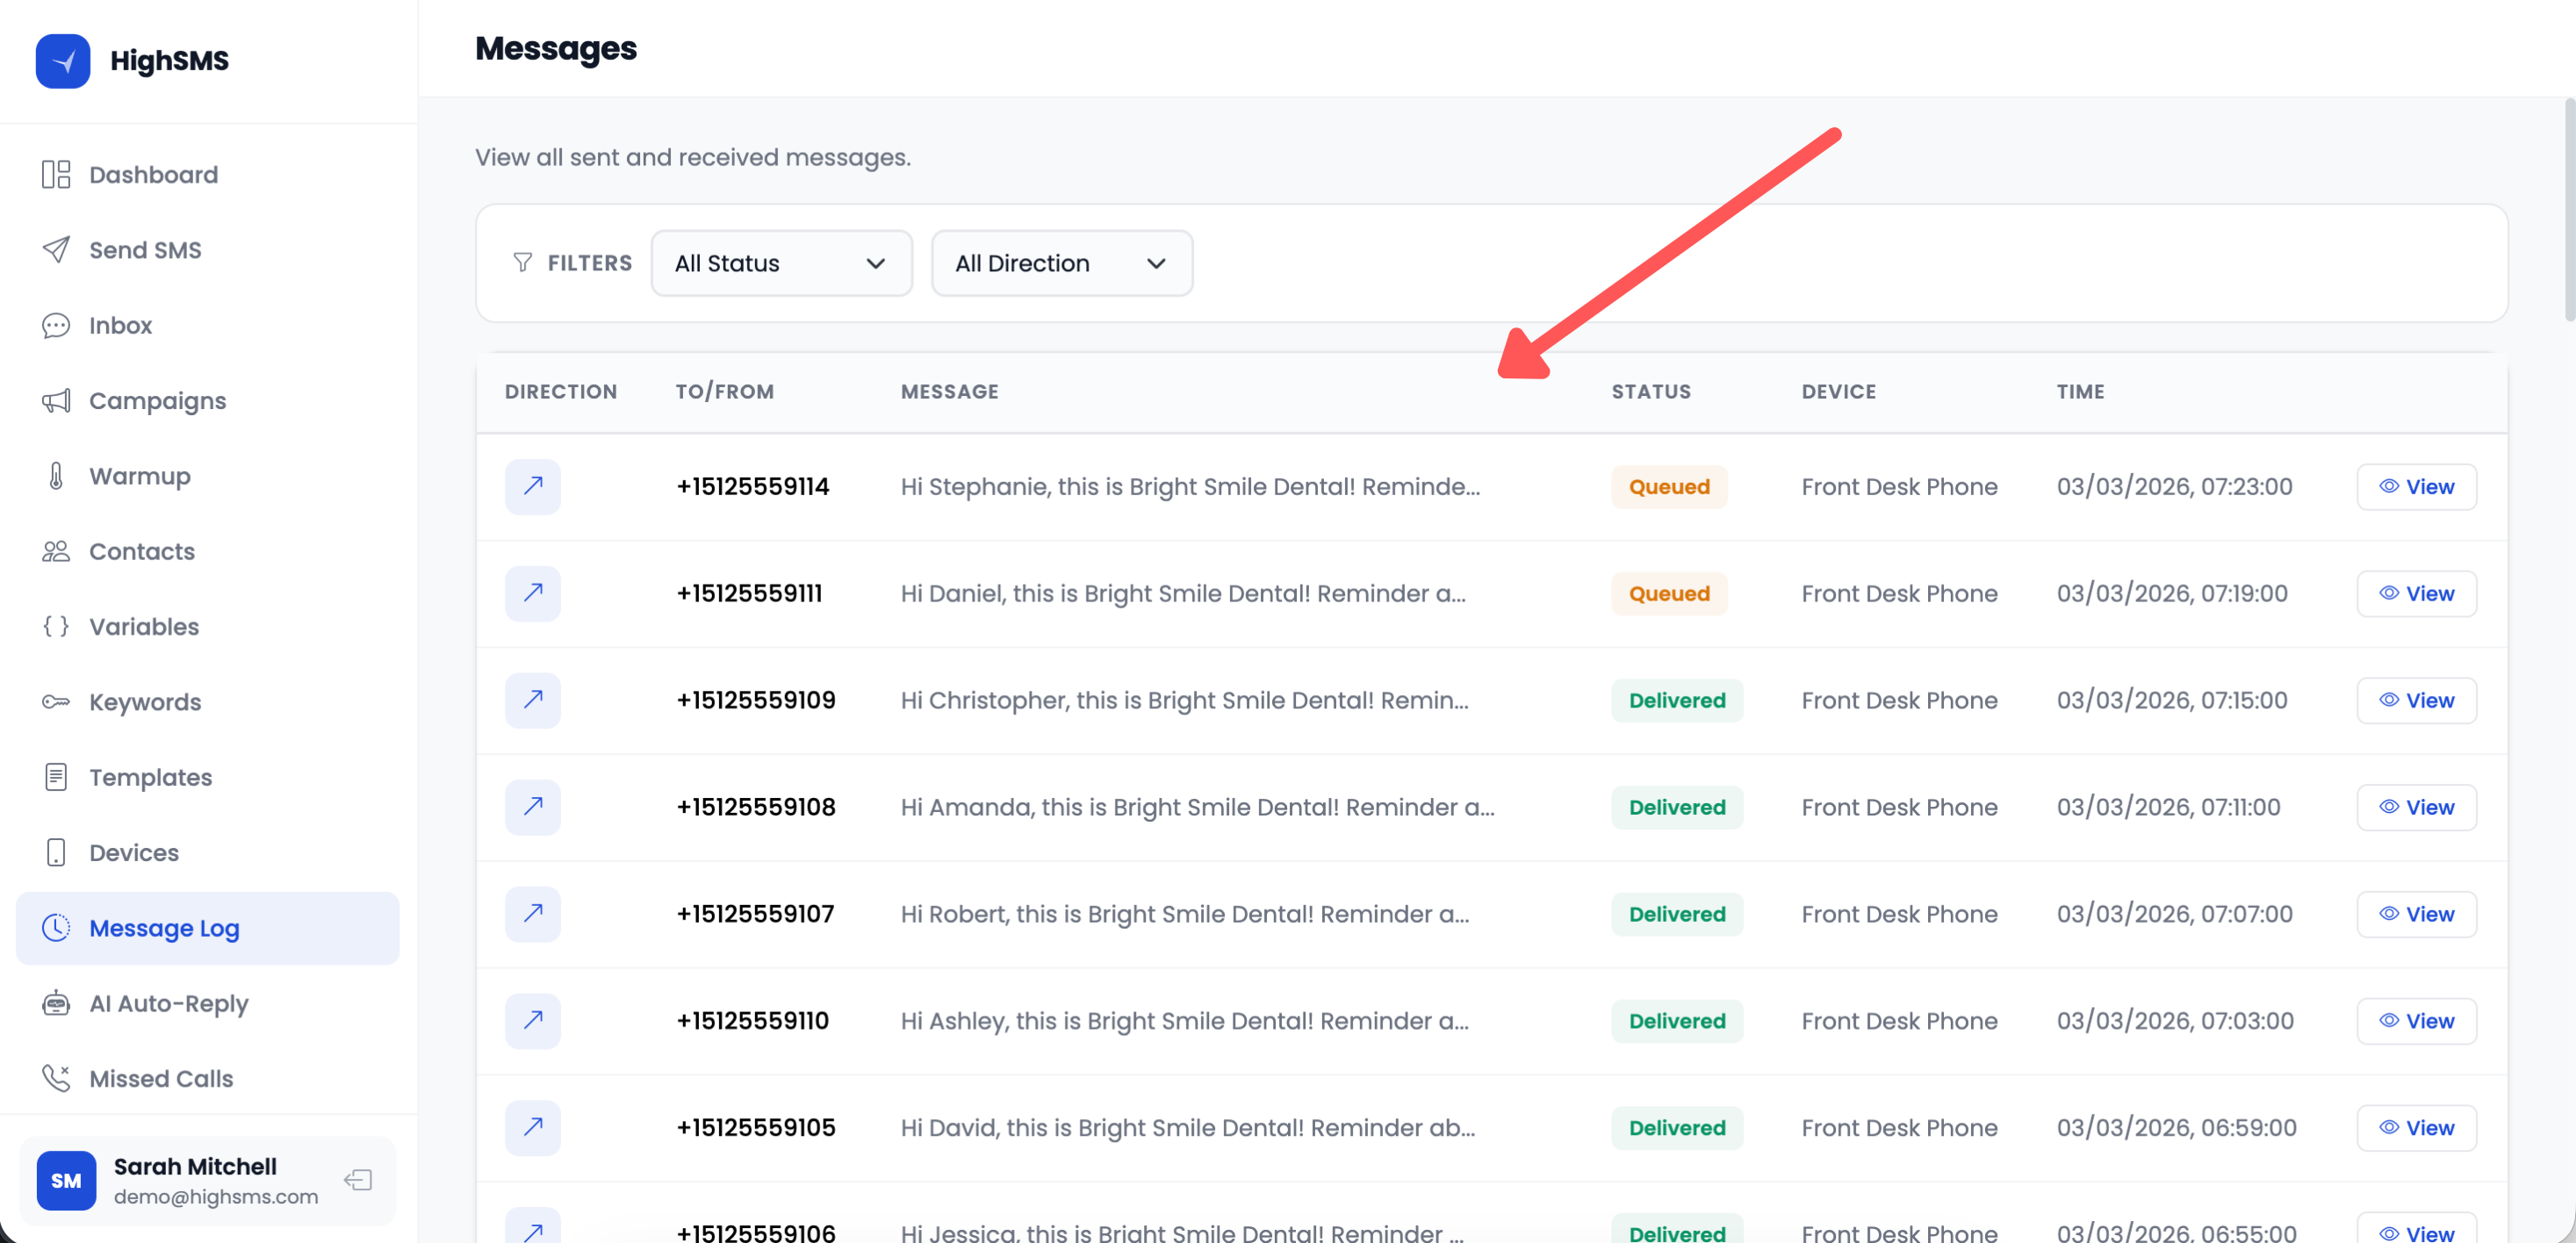Open the Inbox chat bubble icon
The width and height of the screenshot is (2576, 1243).
[56, 325]
